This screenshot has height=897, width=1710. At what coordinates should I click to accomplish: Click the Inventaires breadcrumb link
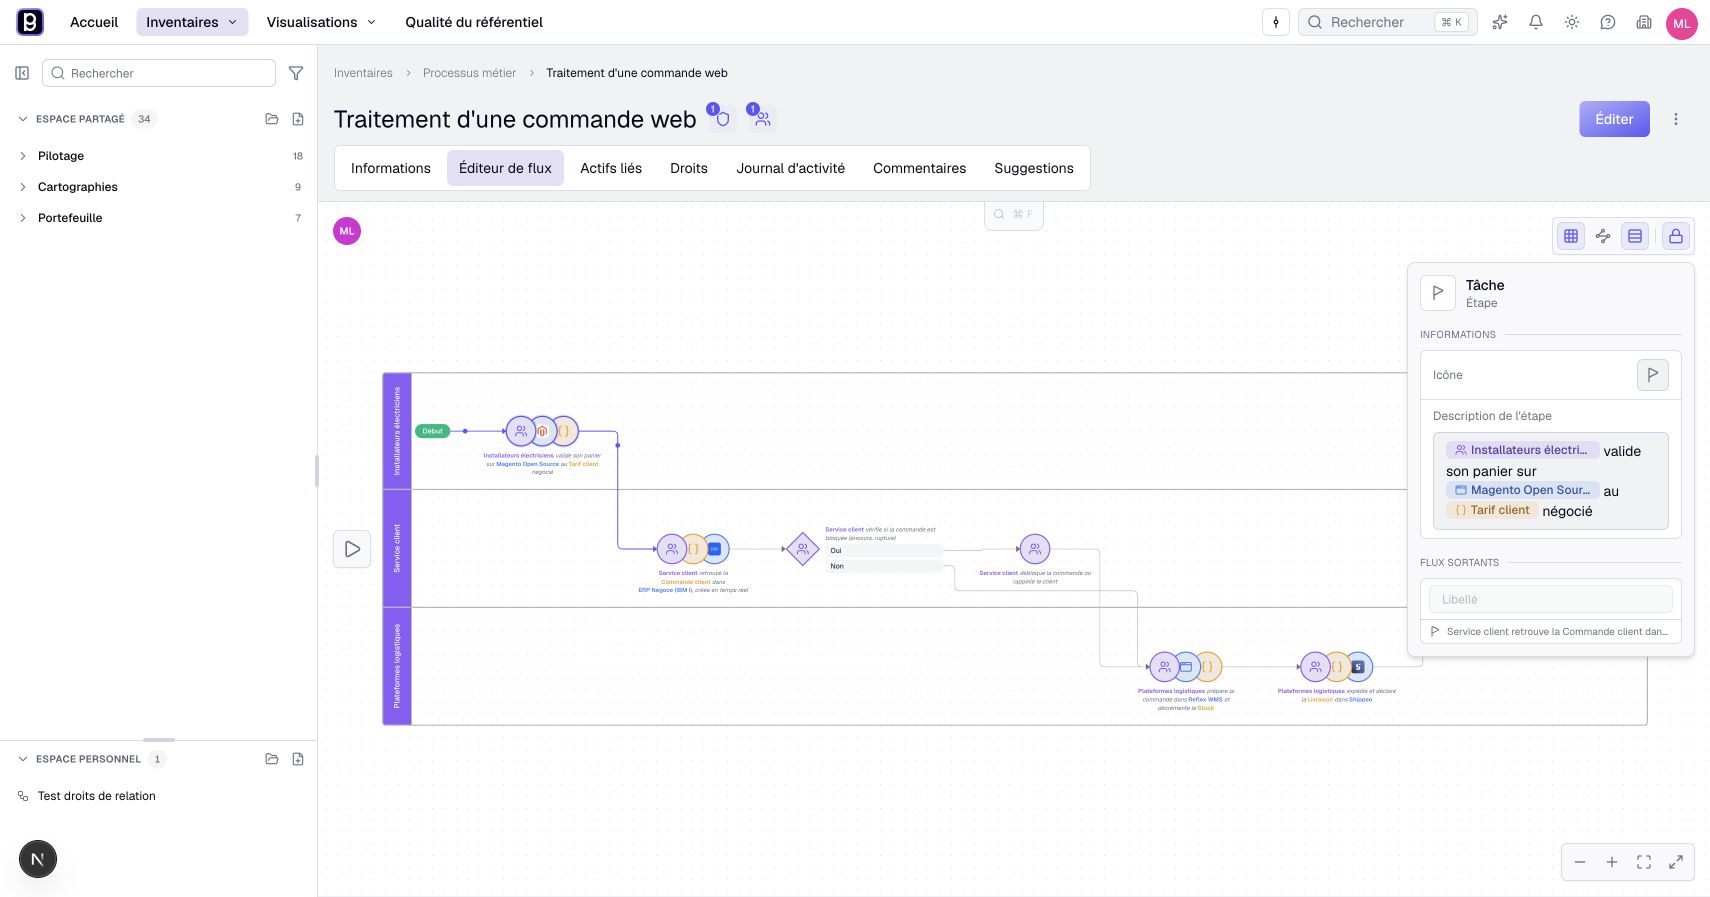363,73
